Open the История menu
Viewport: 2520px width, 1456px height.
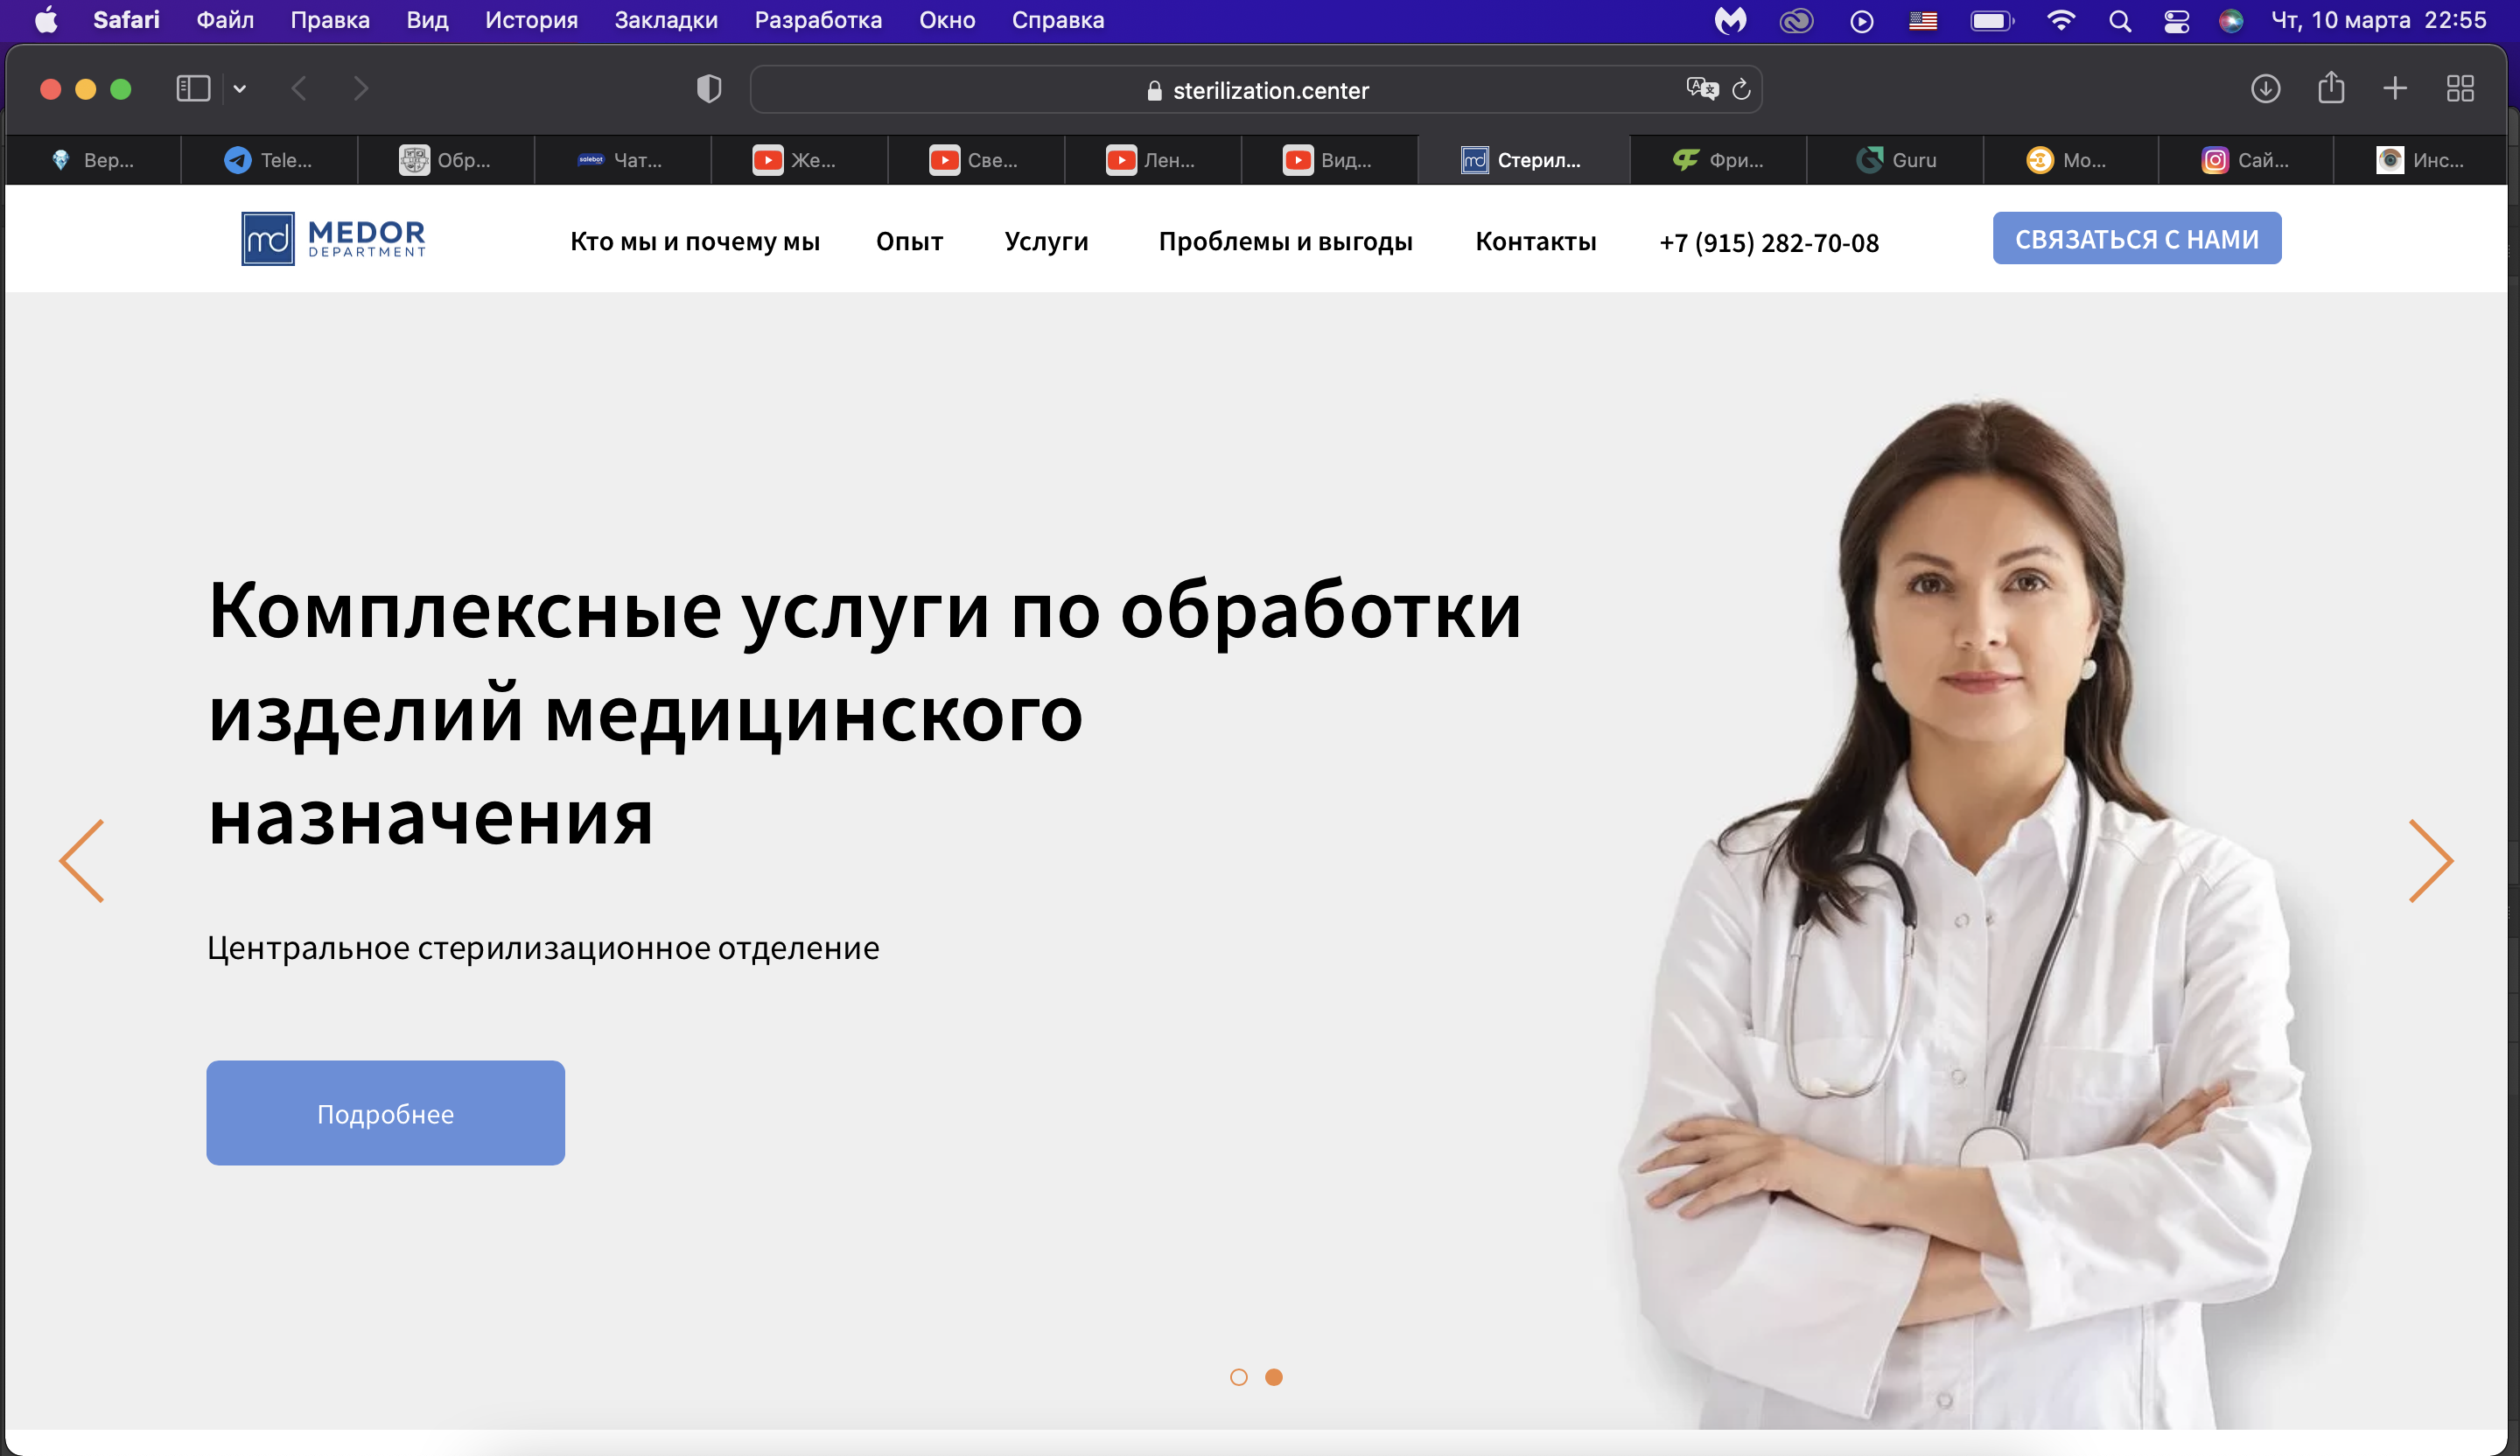click(532, 20)
